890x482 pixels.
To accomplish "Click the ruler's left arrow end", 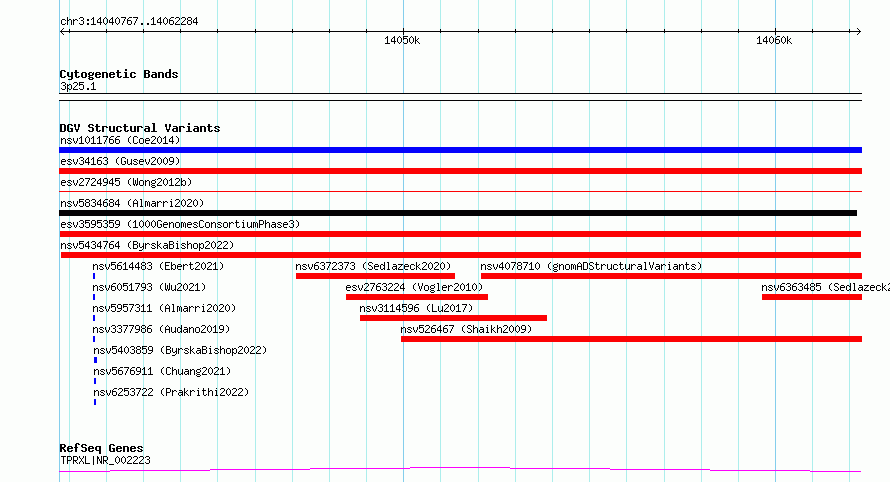I will [x=62, y=32].
